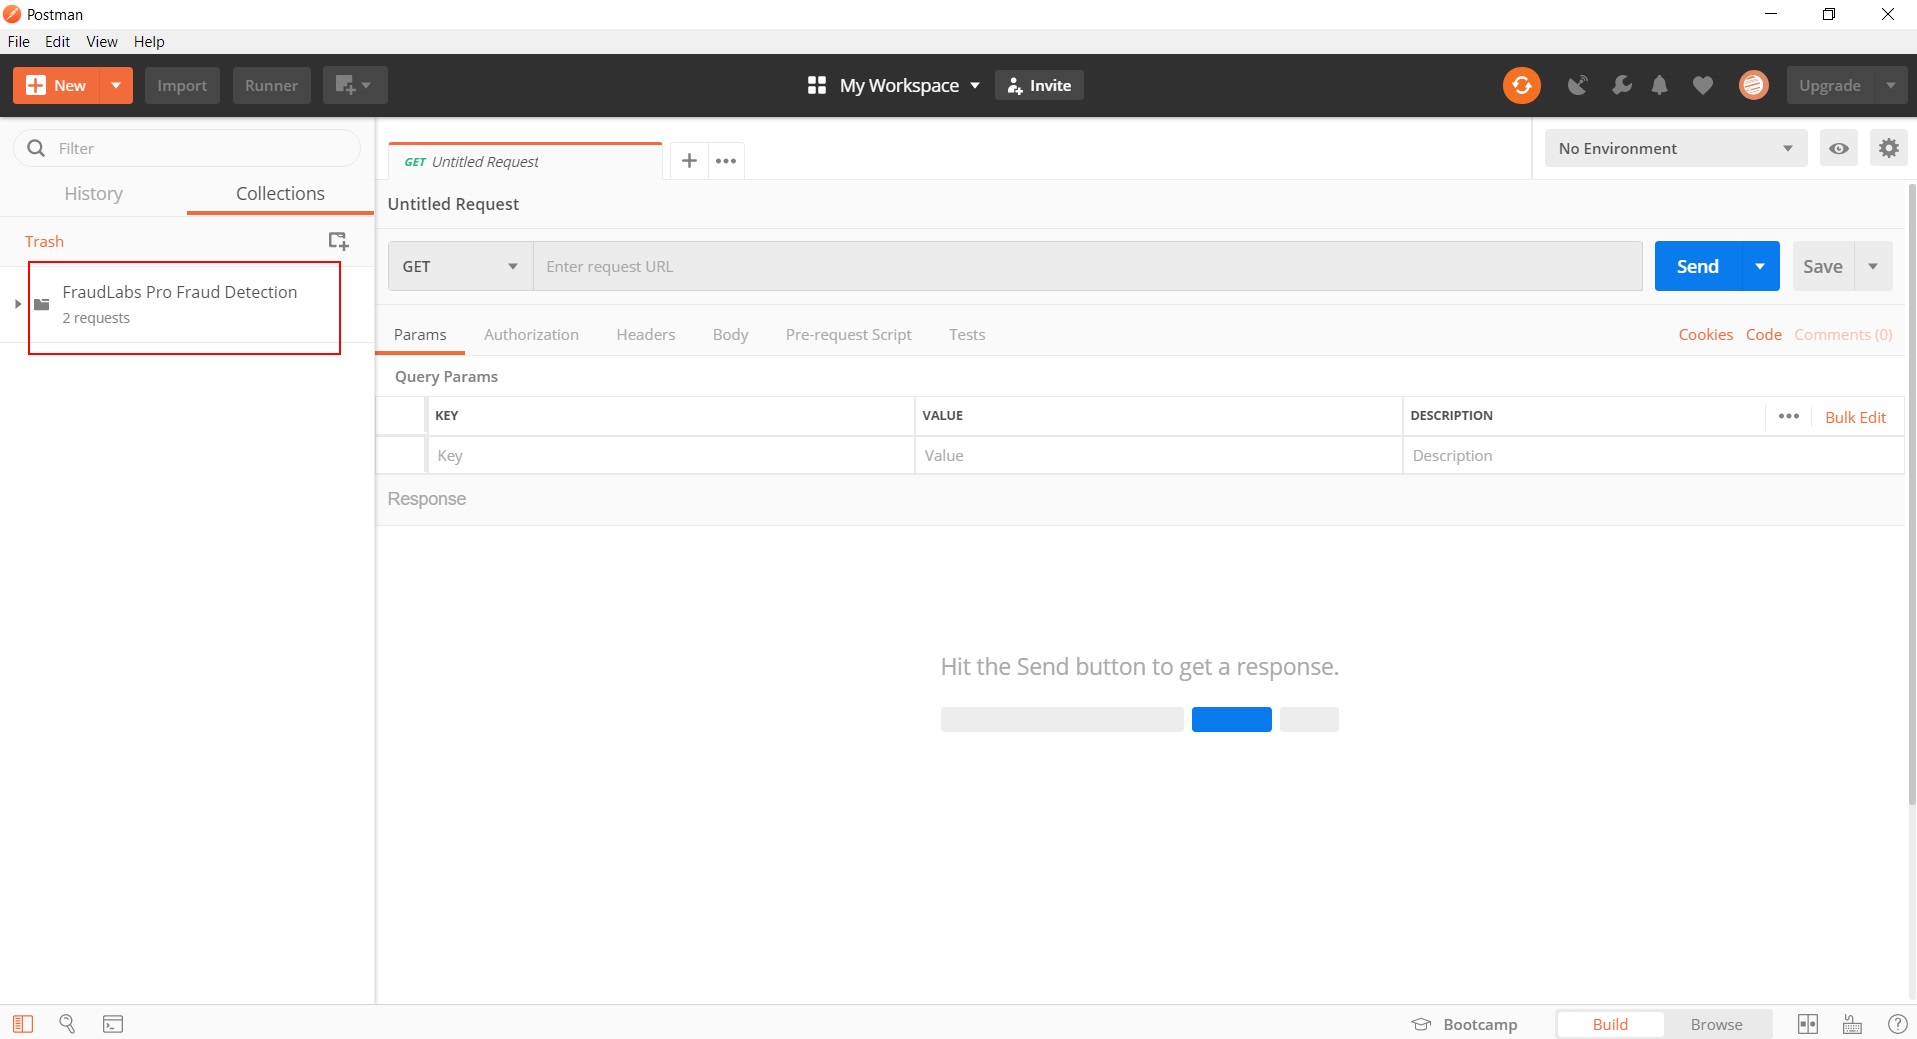Open notifications bell icon
Screen dimensions: 1917x1039
pyautogui.click(x=1659, y=85)
